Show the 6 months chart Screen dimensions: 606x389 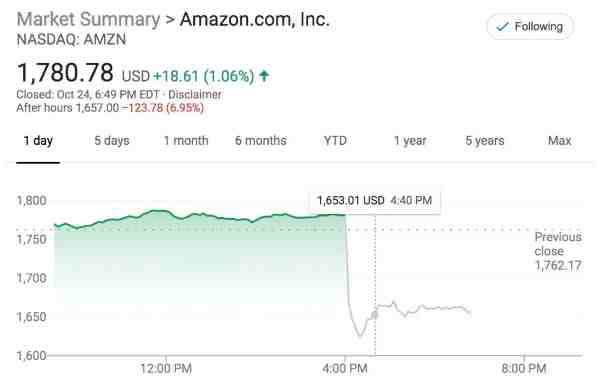point(260,141)
